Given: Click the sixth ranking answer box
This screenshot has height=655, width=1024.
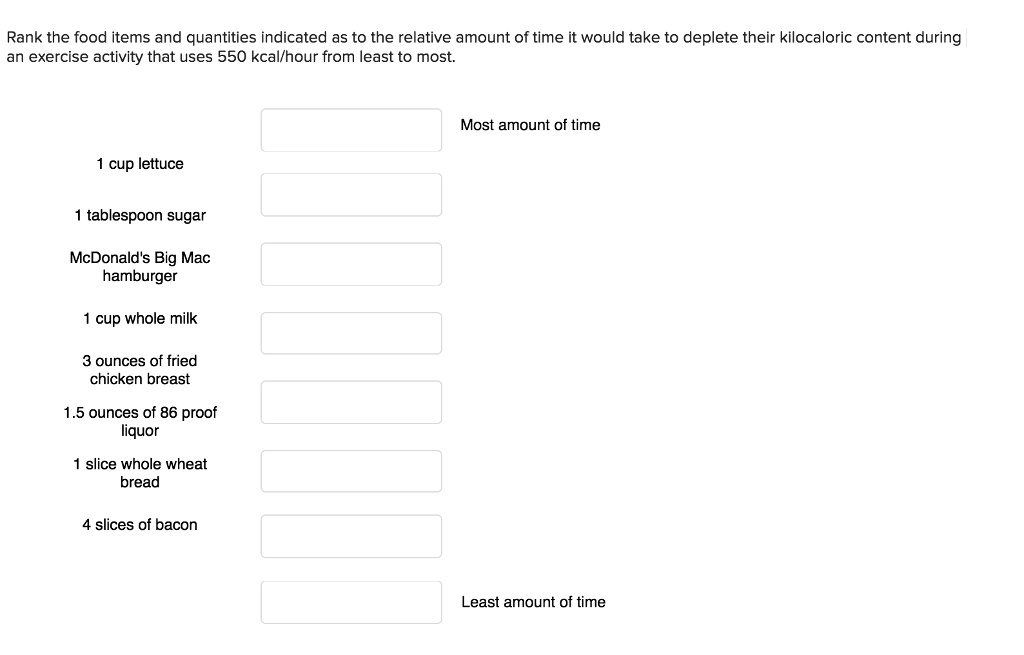Looking at the screenshot, I should (351, 470).
